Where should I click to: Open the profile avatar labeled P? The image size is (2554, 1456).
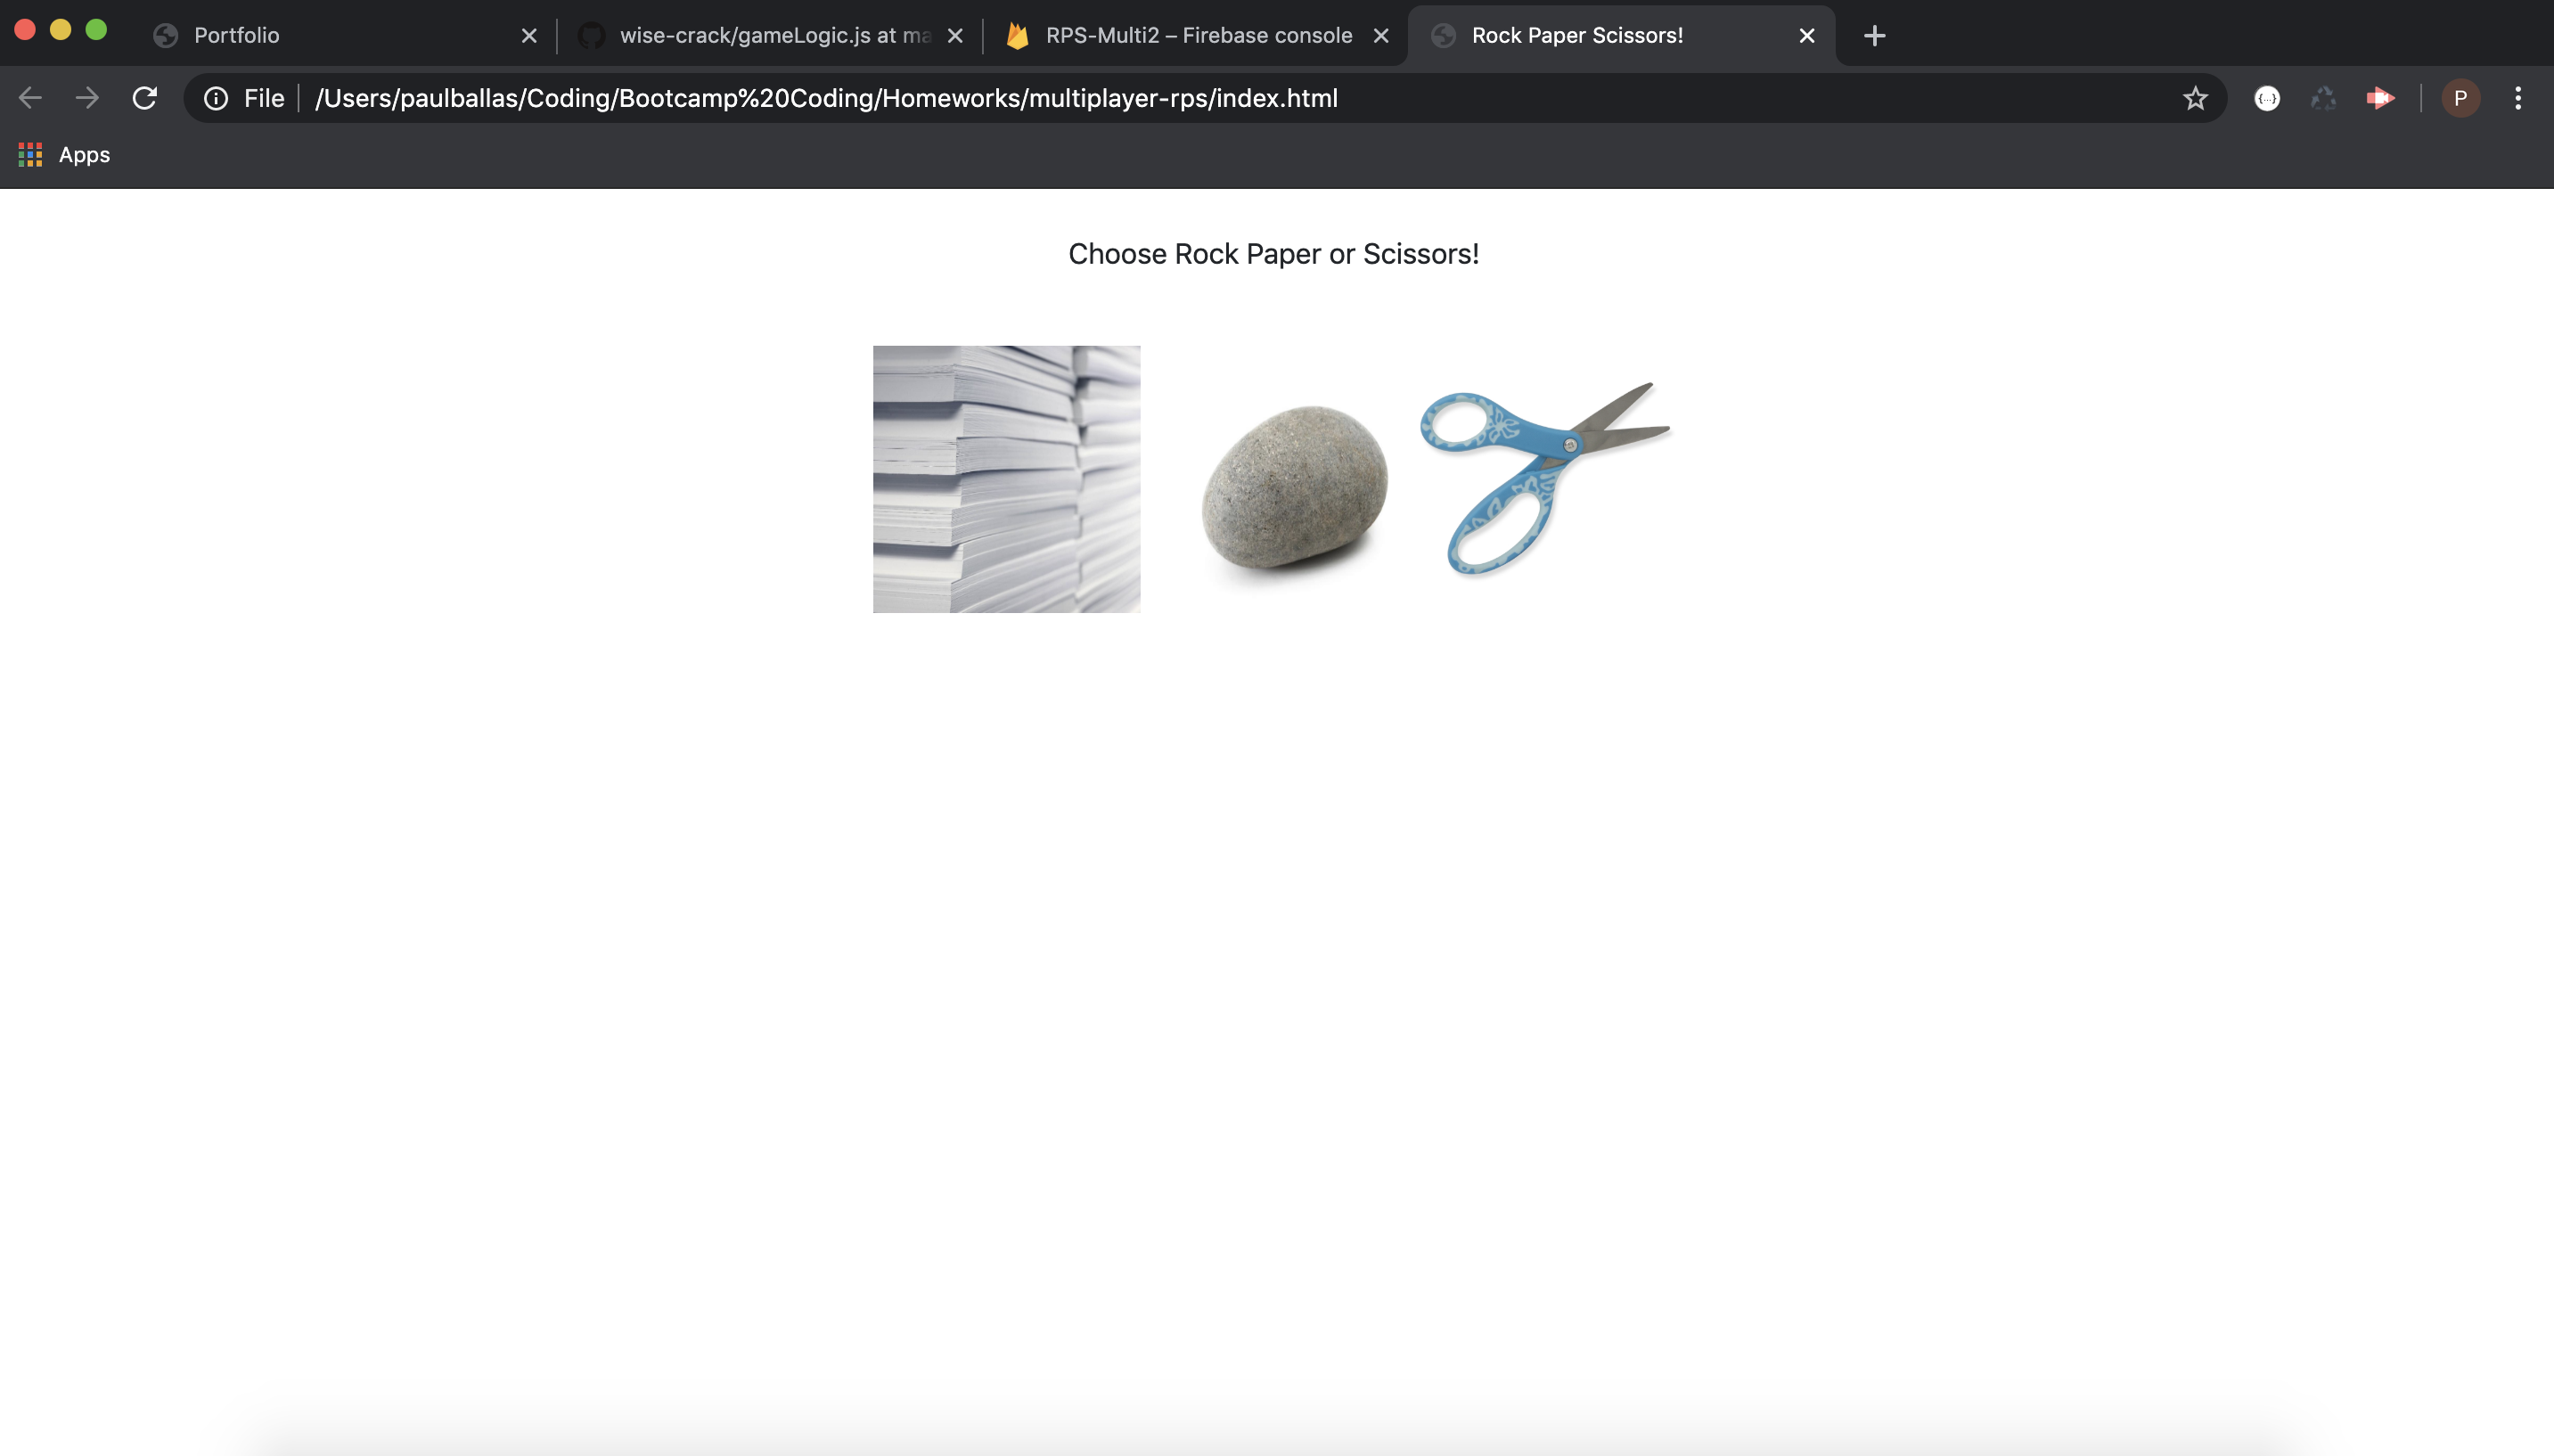click(x=2461, y=98)
